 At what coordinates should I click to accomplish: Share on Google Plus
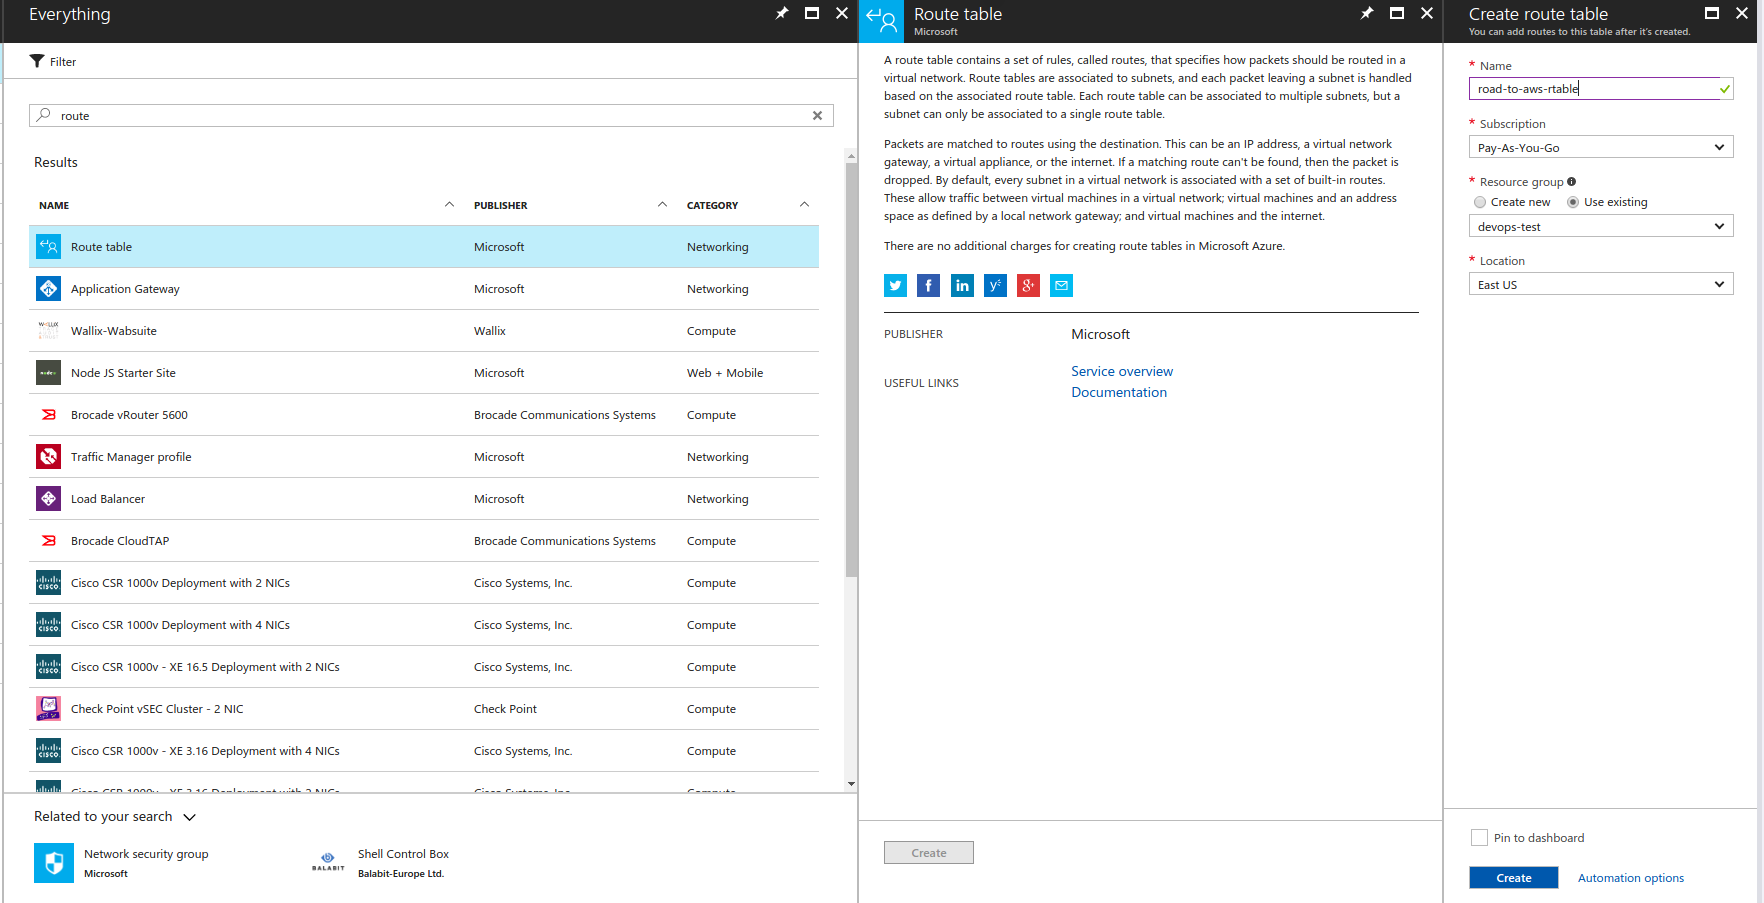click(x=1028, y=286)
